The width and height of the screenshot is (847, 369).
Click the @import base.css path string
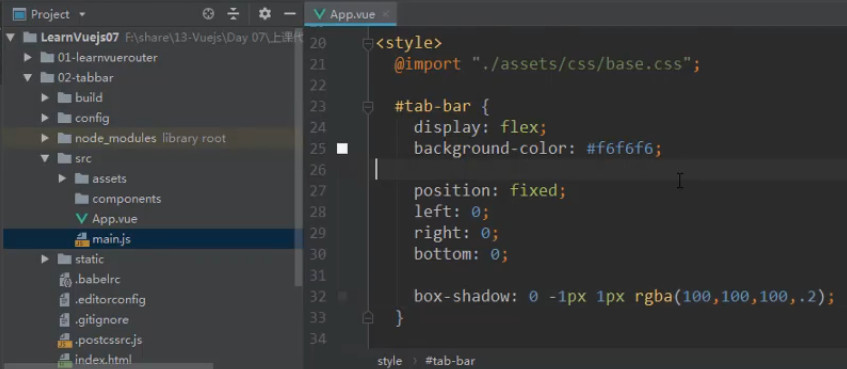pyautogui.click(x=581, y=65)
